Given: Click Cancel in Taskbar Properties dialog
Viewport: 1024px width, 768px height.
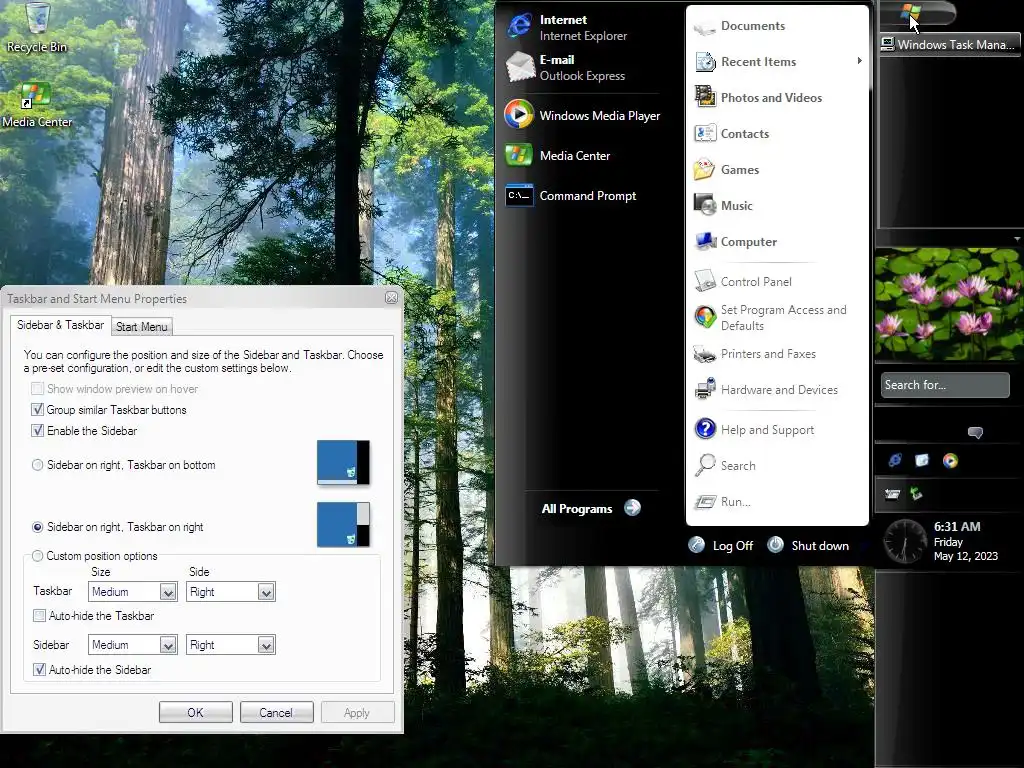Looking at the screenshot, I should (276, 712).
